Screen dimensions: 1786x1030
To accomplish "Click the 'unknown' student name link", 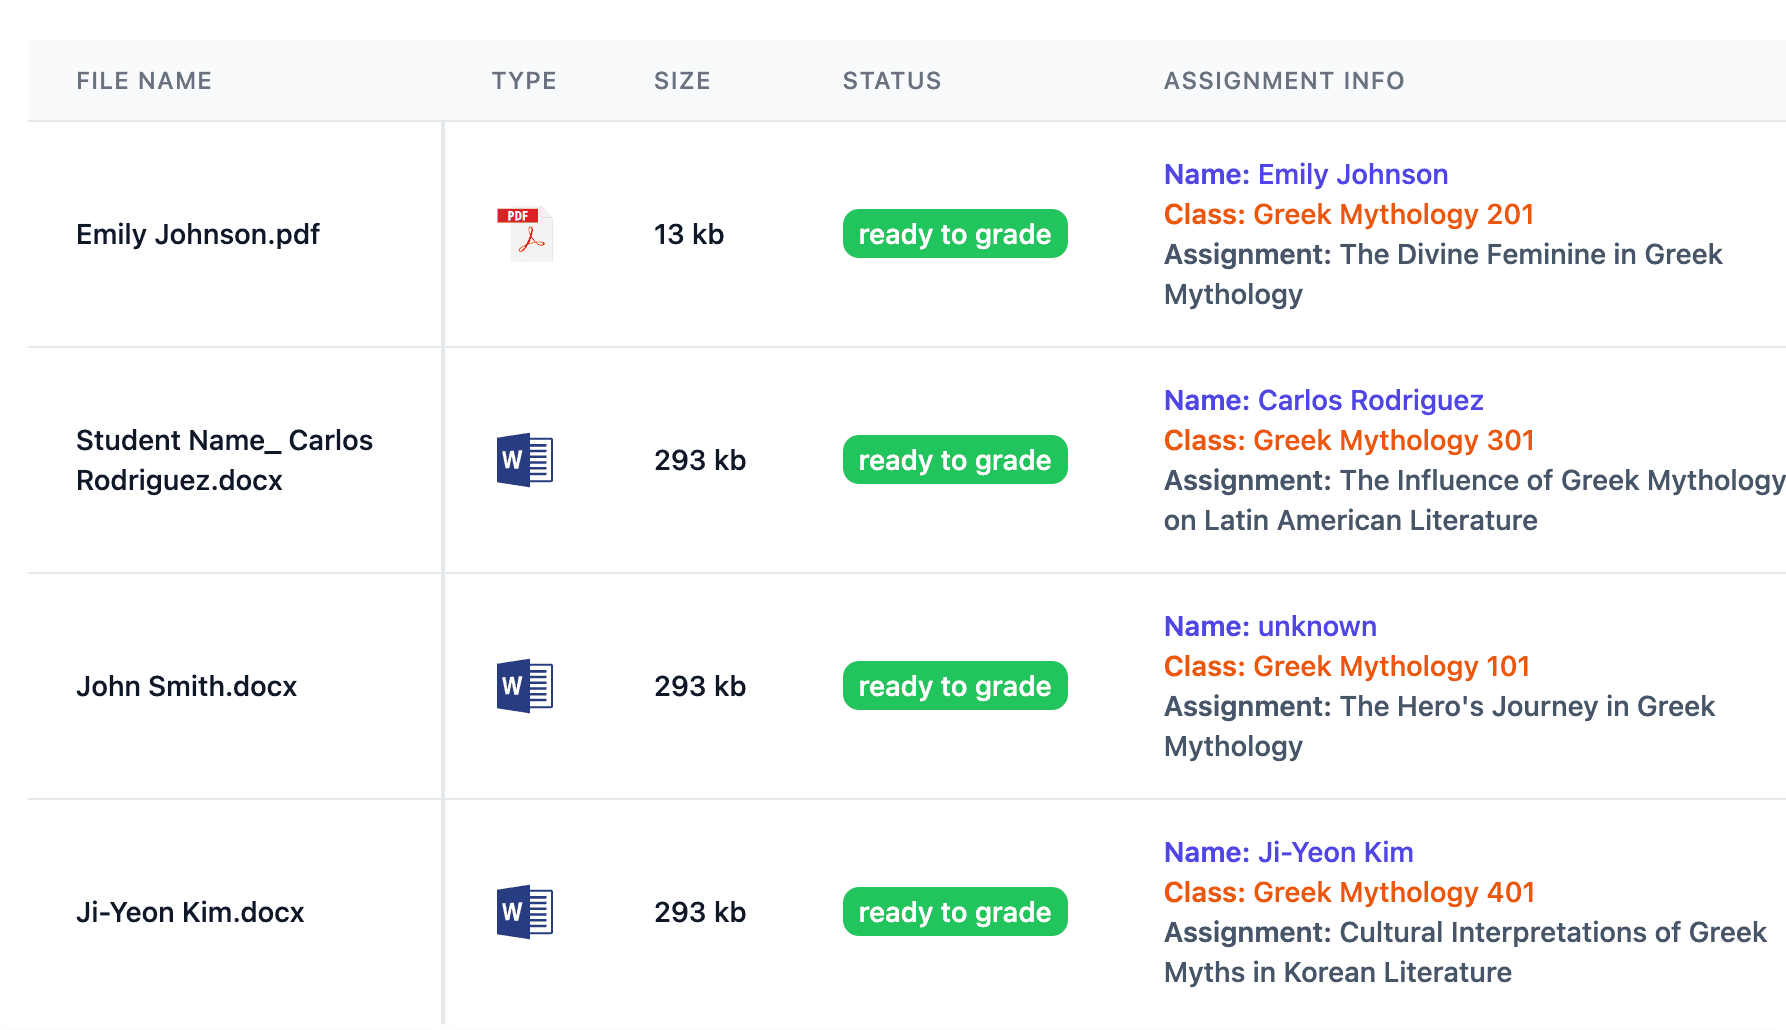I will pos(1316,626).
